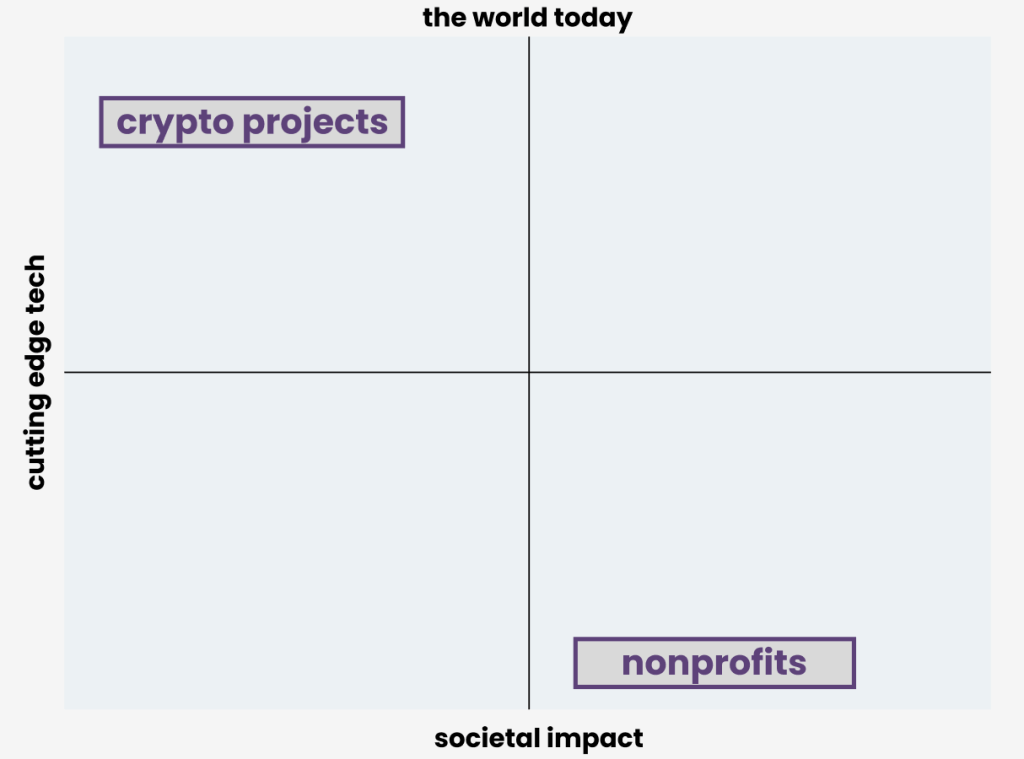Click the bottom end of the vertical axis line
This screenshot has height=759, width=1024.
(x=529, y=706)
